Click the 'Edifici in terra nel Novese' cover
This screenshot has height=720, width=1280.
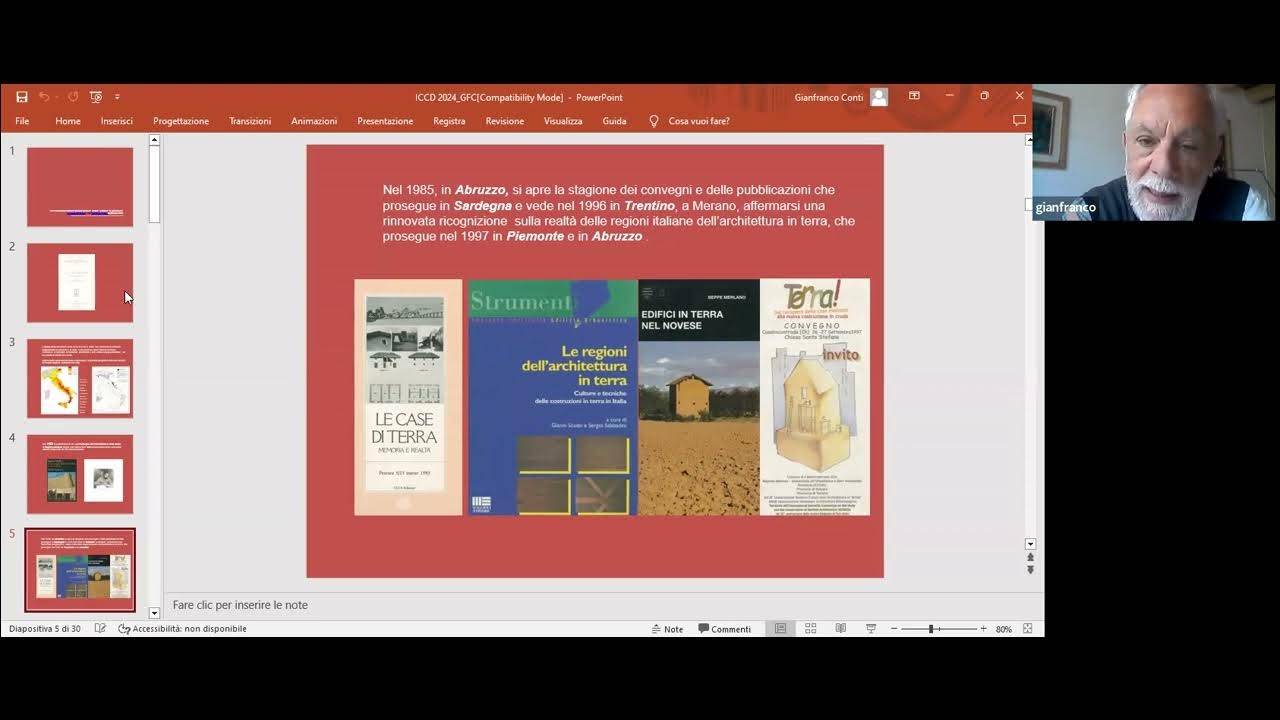coord(699,397)
